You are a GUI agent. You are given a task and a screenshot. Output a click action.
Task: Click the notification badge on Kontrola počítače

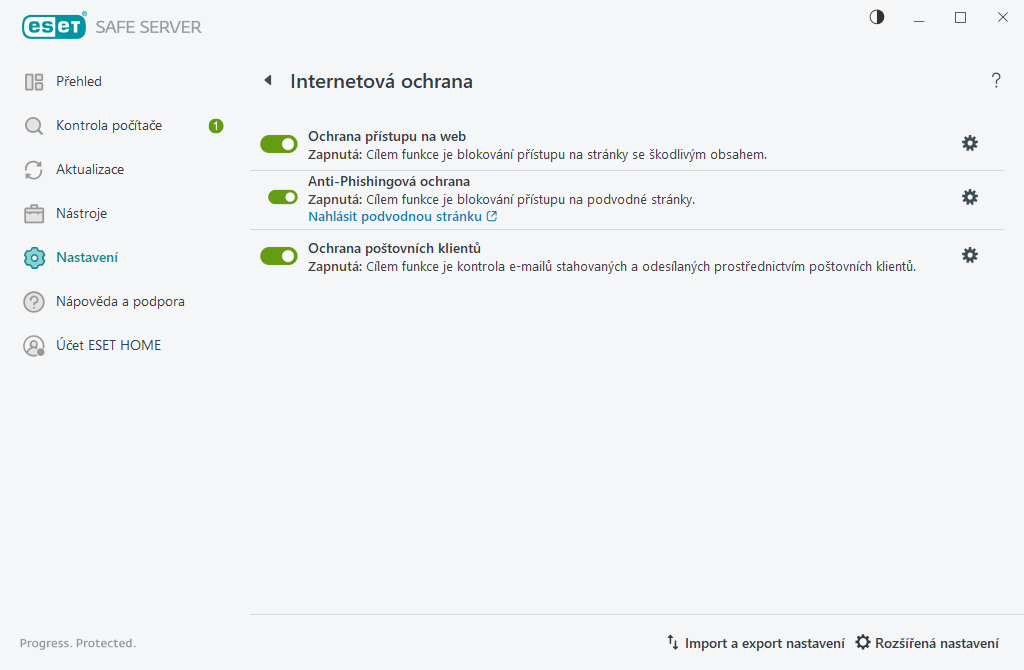216,126
